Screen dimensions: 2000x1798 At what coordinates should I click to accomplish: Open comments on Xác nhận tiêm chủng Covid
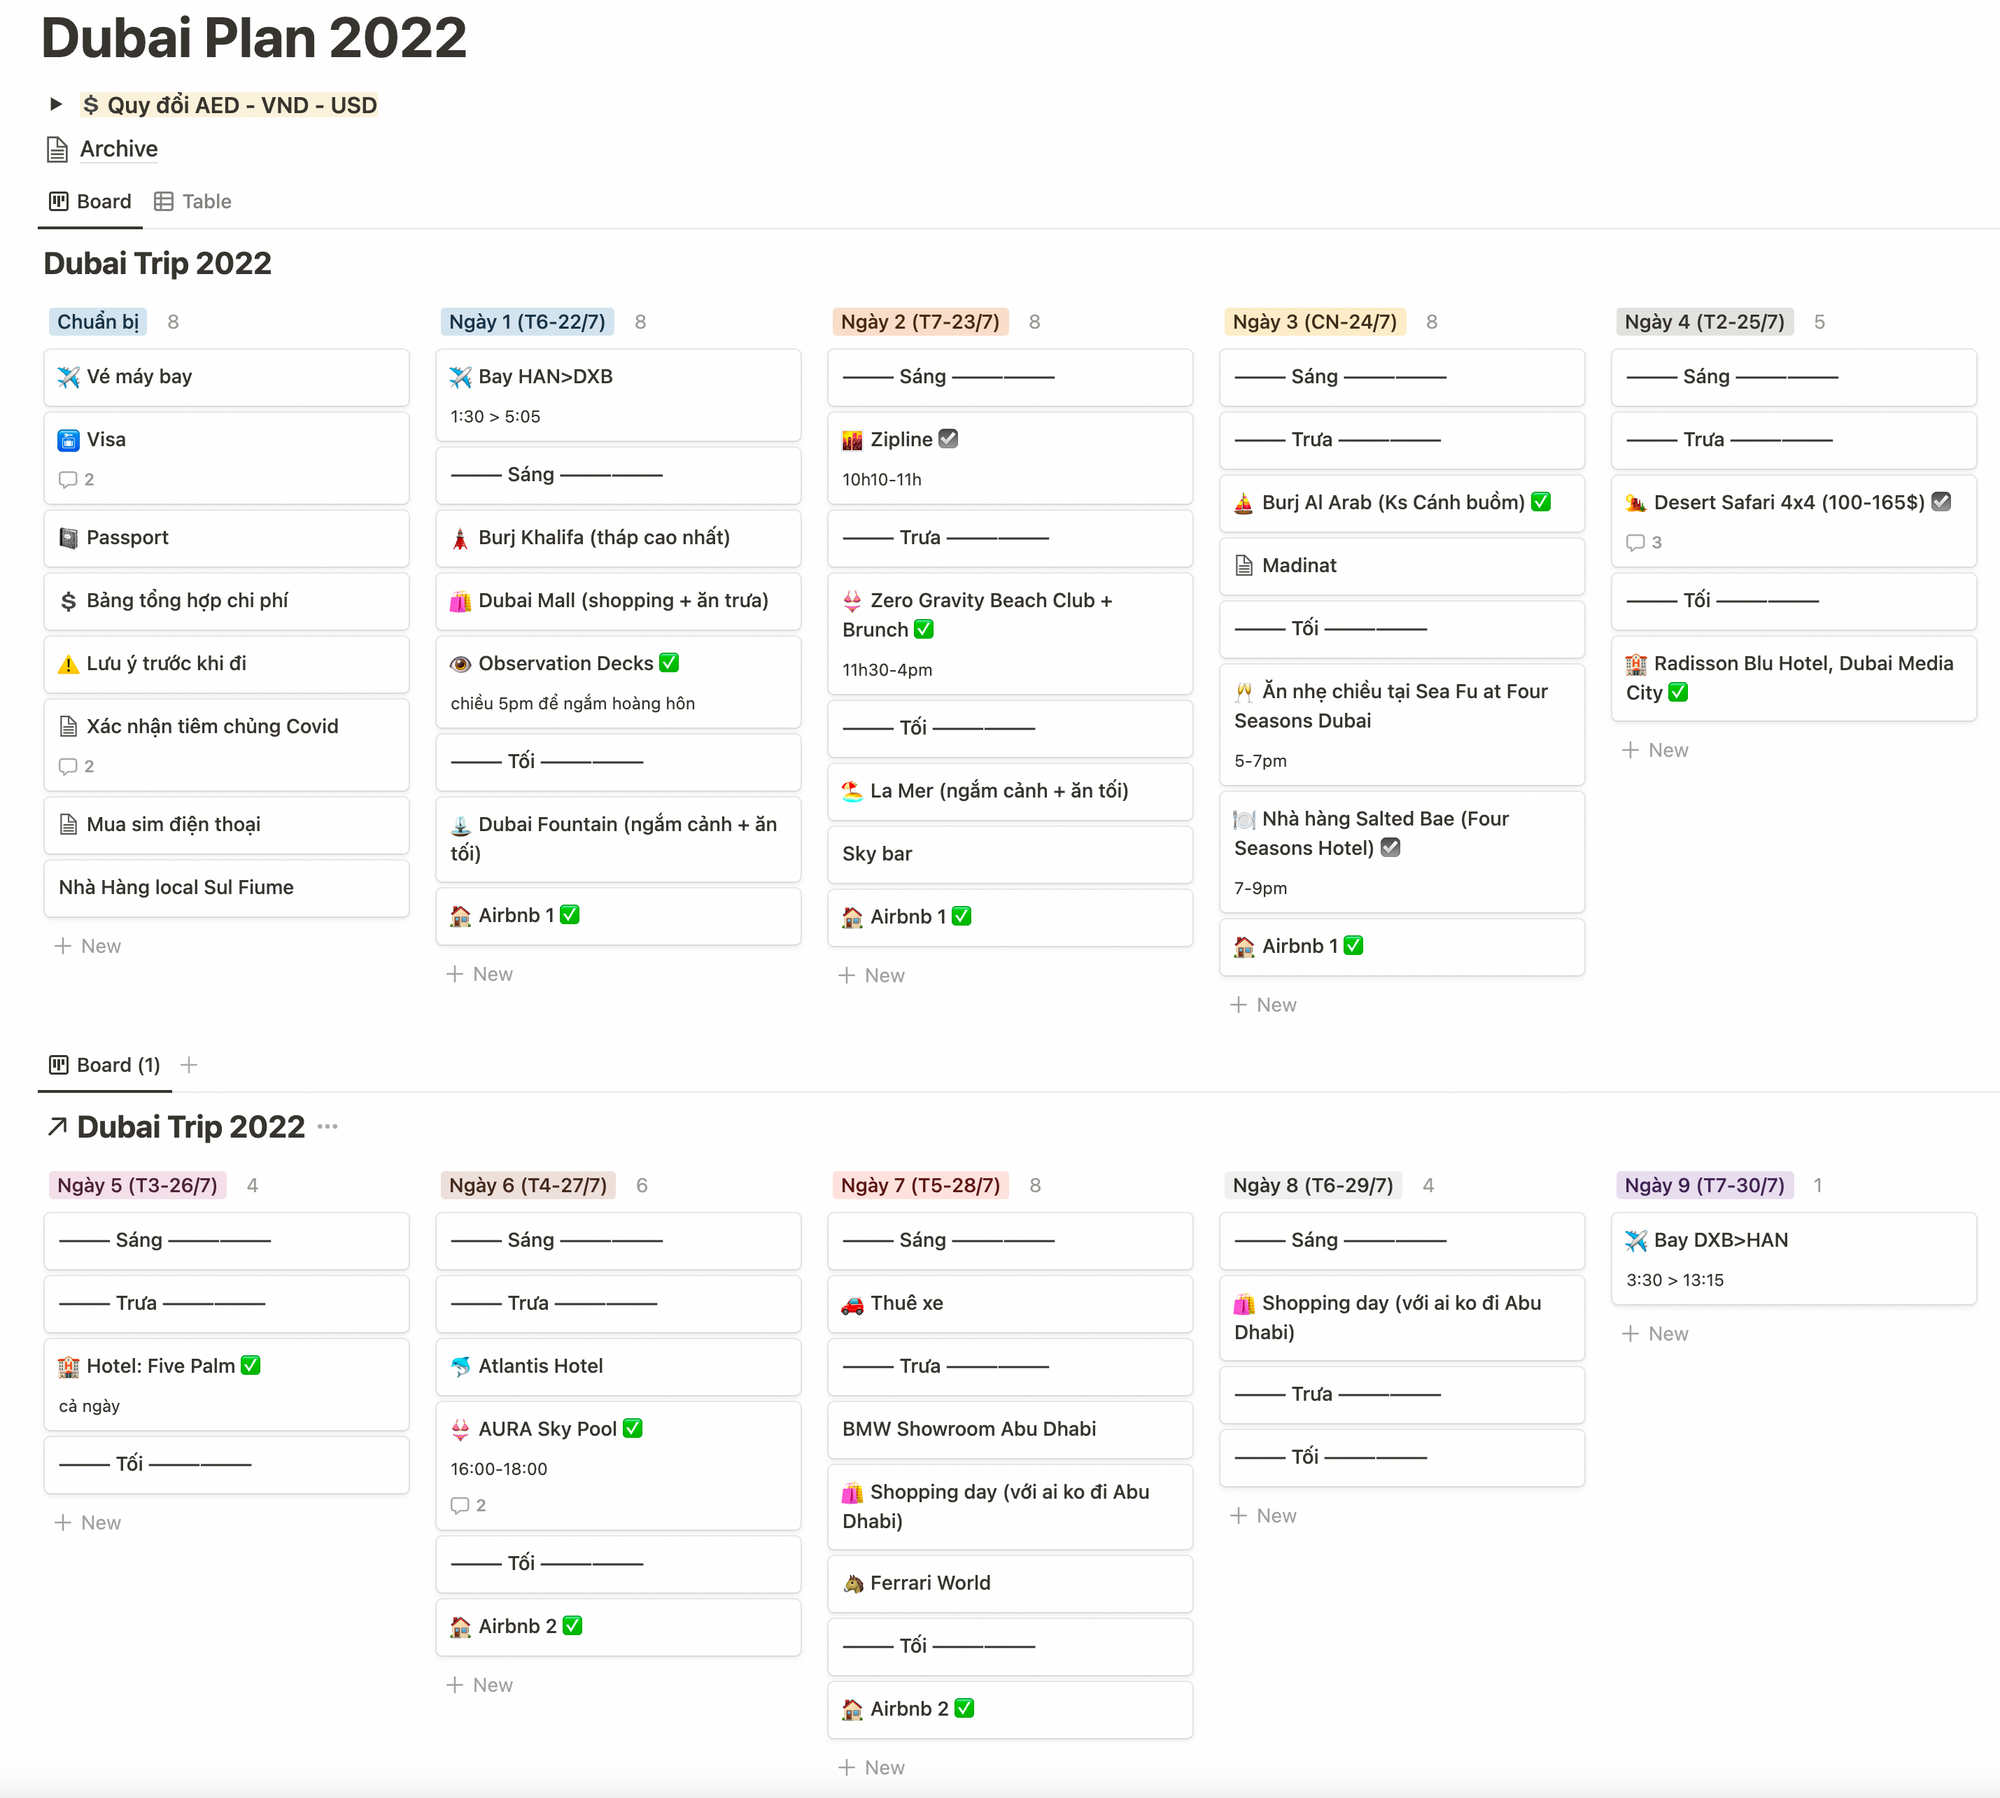click(77, 767)
